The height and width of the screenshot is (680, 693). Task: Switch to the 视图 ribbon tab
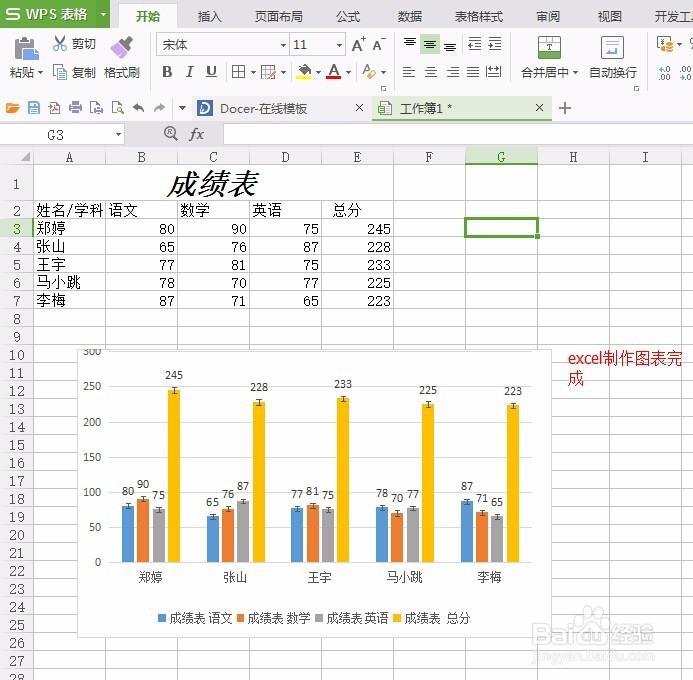[609, 16]
